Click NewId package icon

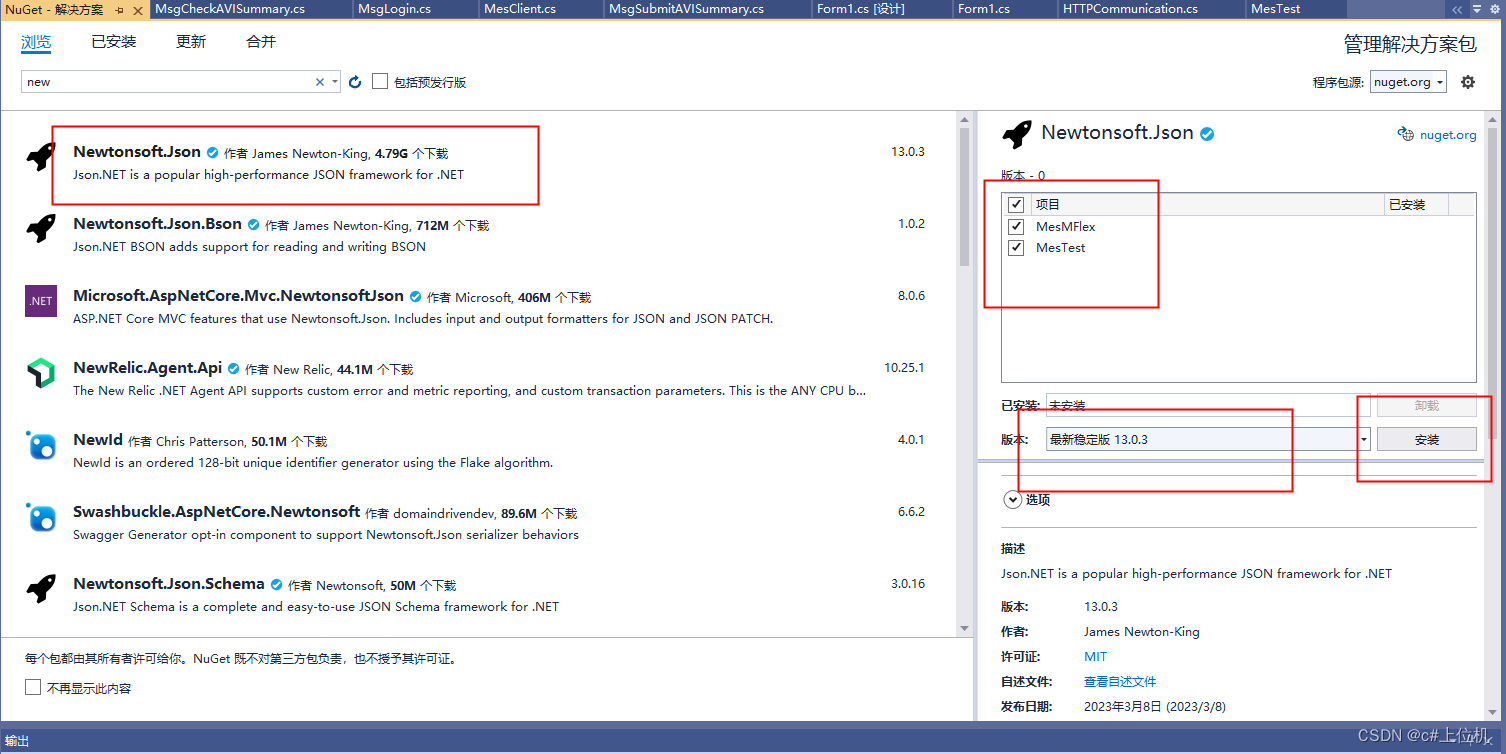click(x=41, y=445)
